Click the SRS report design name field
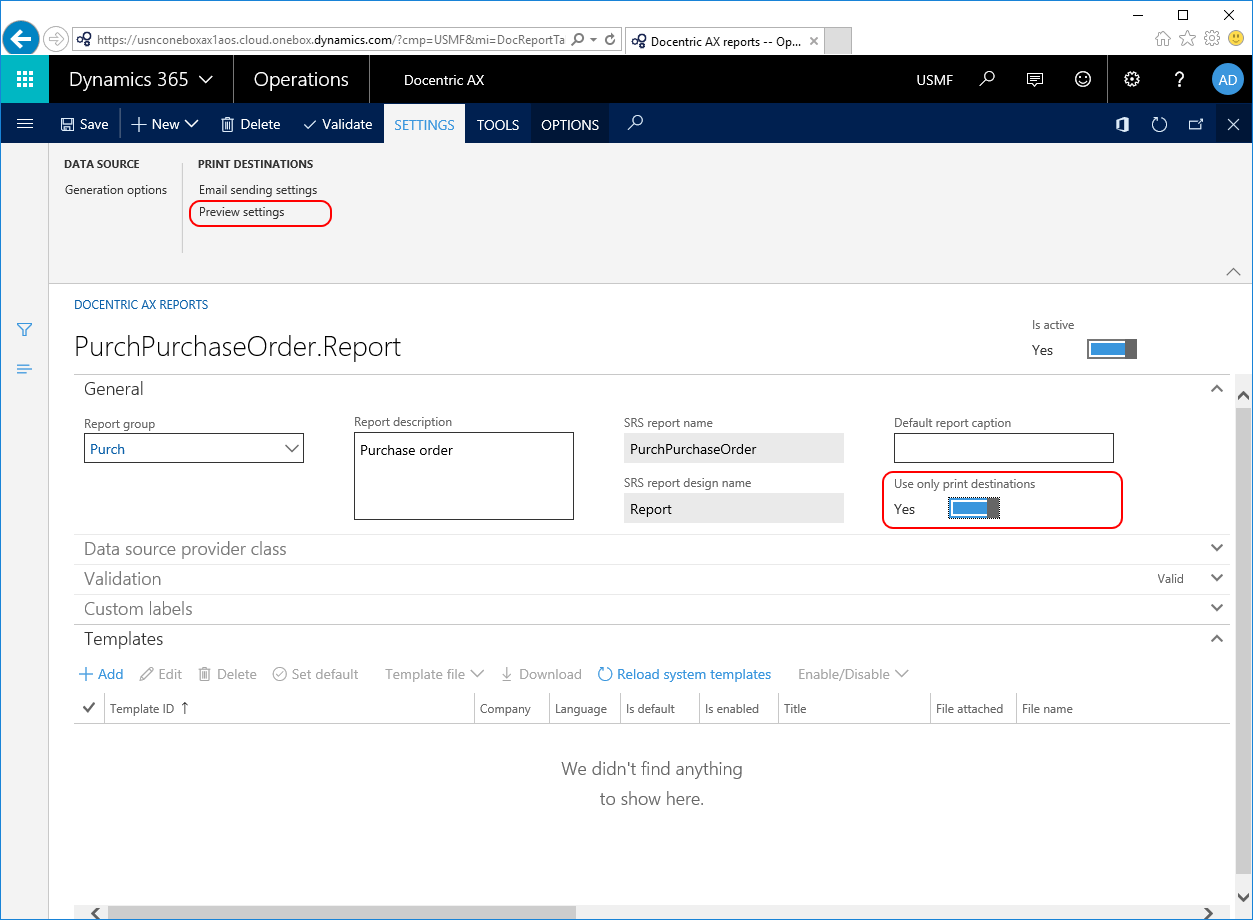The width and height of the screenshot is (1253, 920). pos(734,509)
